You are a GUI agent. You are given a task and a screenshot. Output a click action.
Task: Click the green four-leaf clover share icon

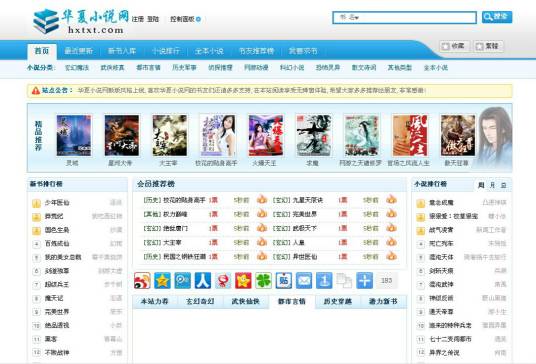pos(263,281)
